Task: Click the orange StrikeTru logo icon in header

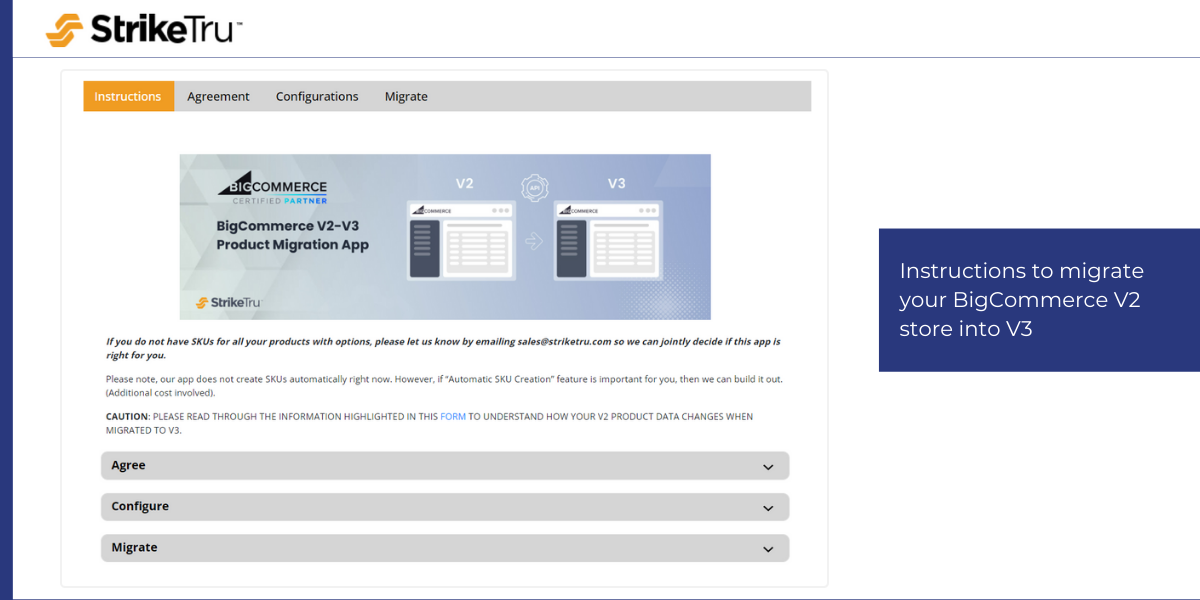Action: point(65,29)
